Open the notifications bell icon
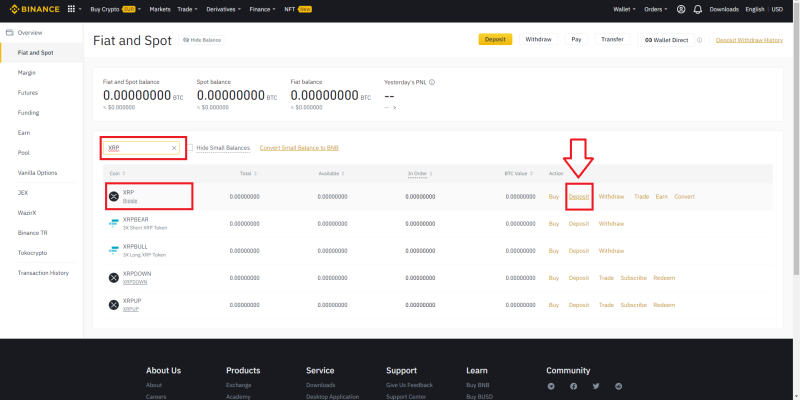800x400 pixels. tap(697, 9)
